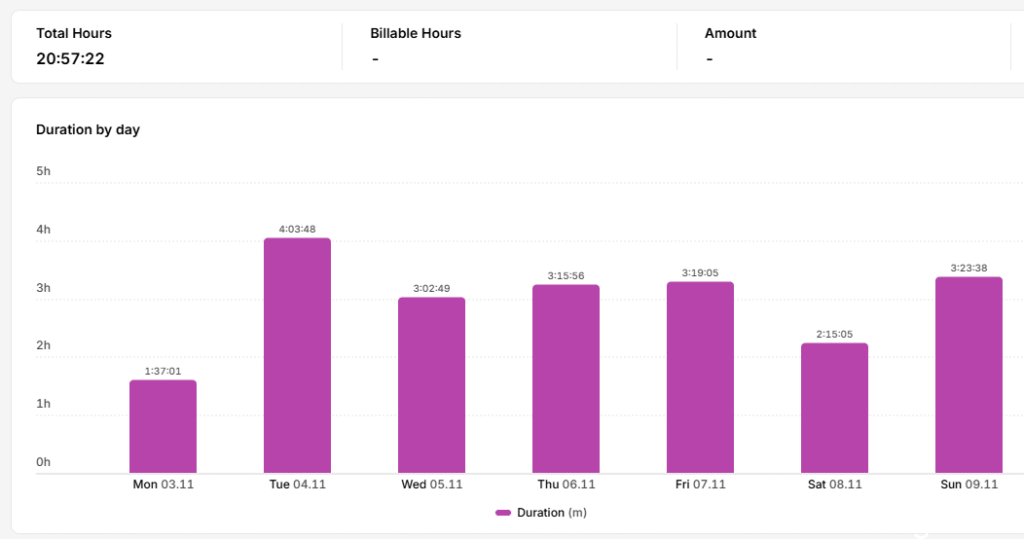The image size is (1024, 539).
Task: Click the Total Hours label
Action: 74,33
